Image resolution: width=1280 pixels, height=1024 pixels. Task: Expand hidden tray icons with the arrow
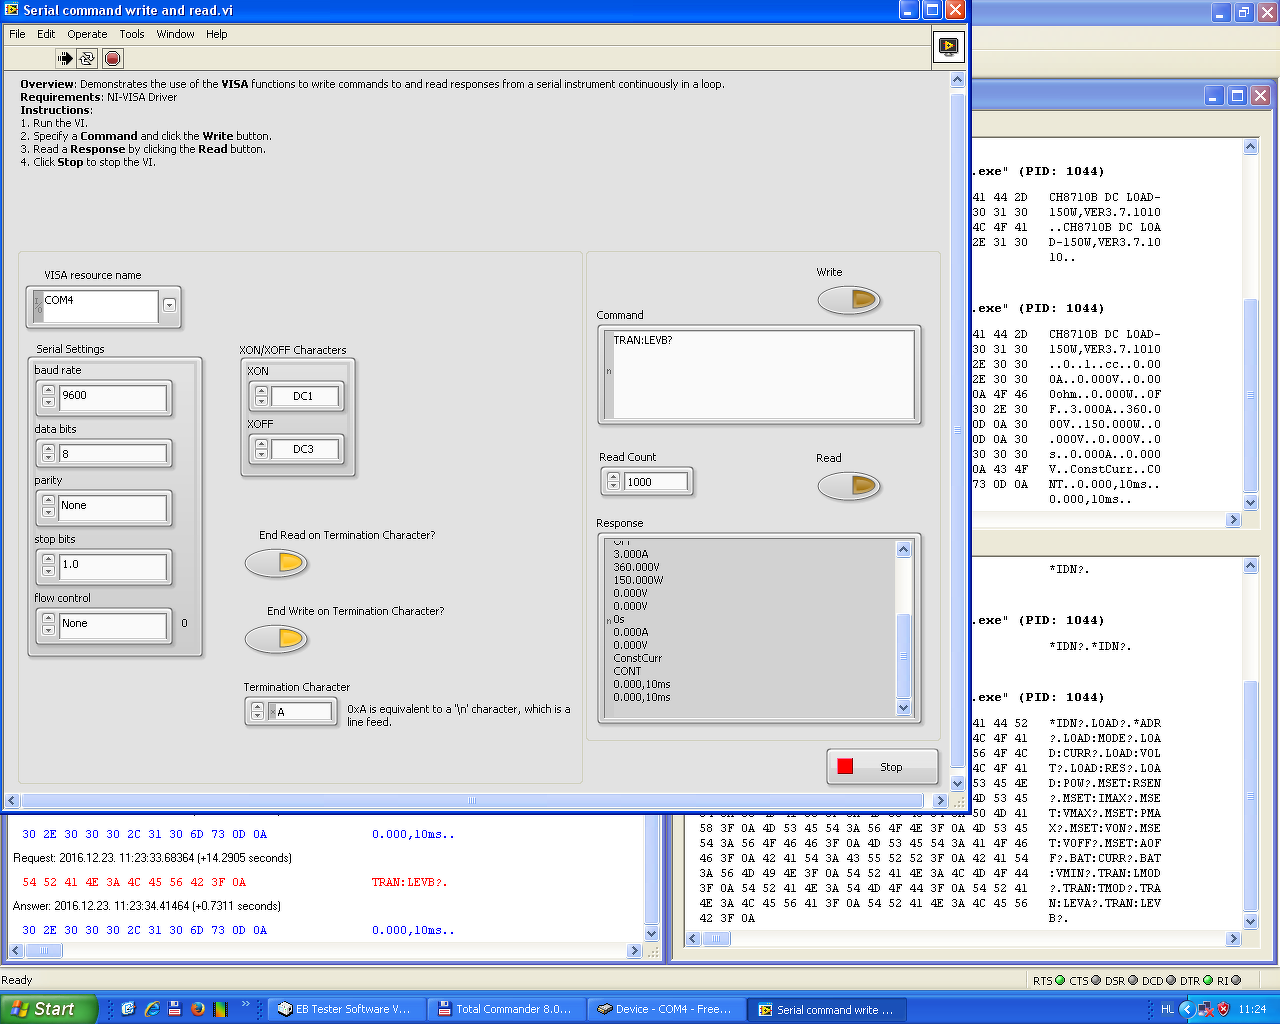coord(1187,1009)
